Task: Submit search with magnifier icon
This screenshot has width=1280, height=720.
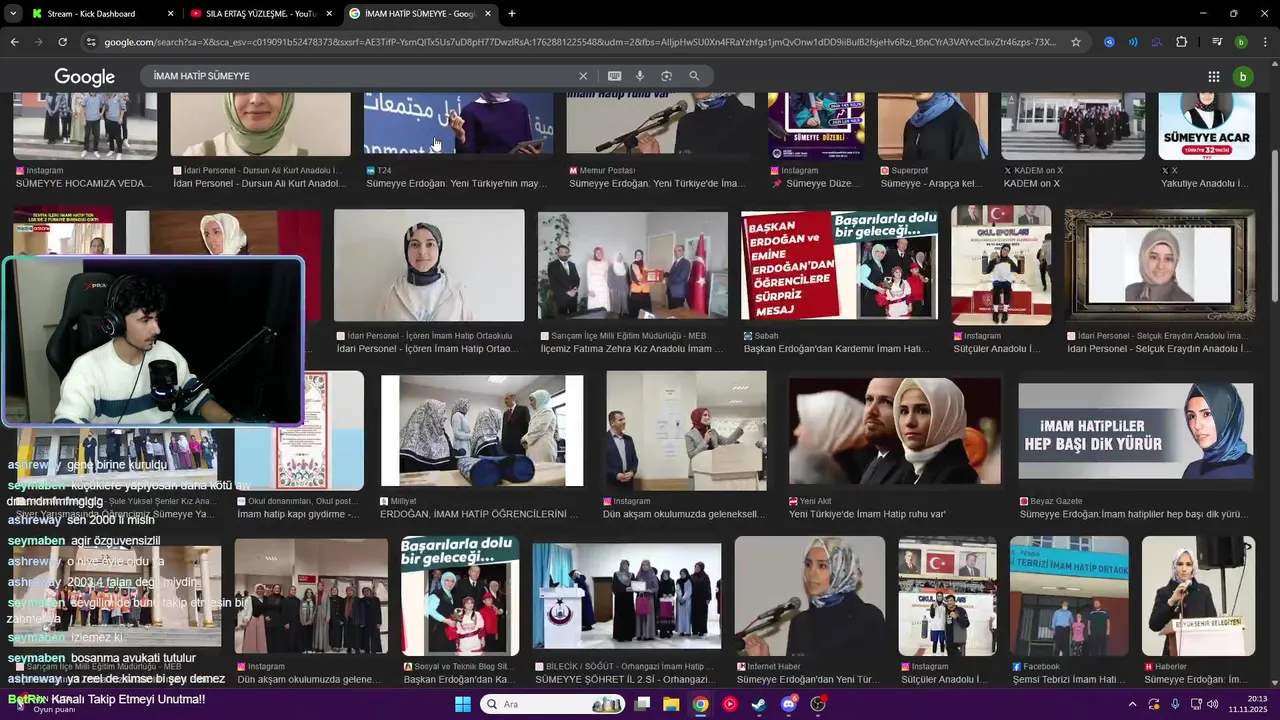Action: 694,76
